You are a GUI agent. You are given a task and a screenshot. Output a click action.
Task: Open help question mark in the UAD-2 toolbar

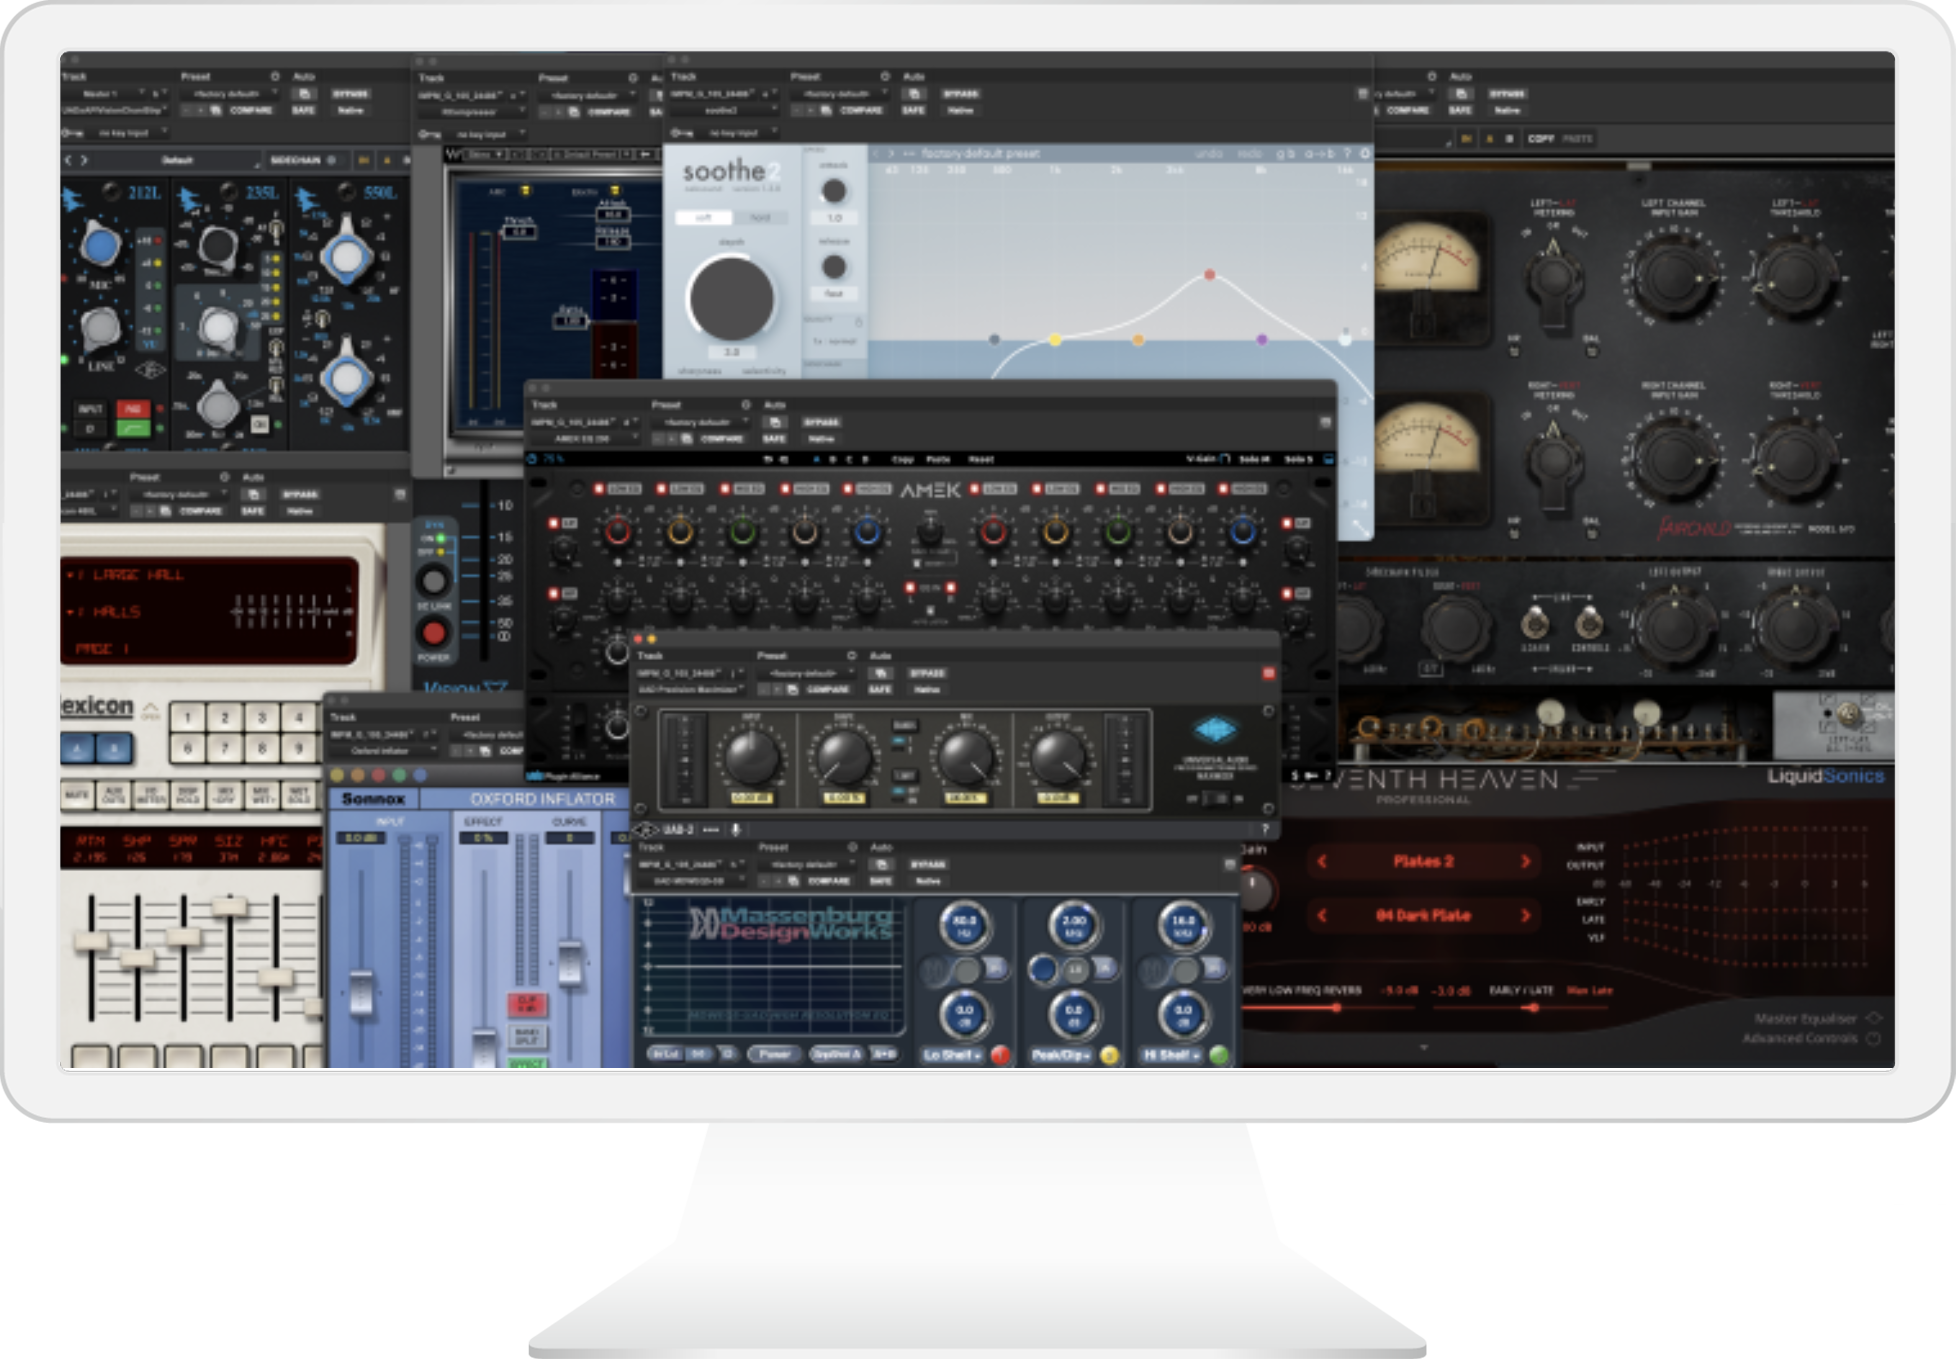click(x=1265, y=829)
